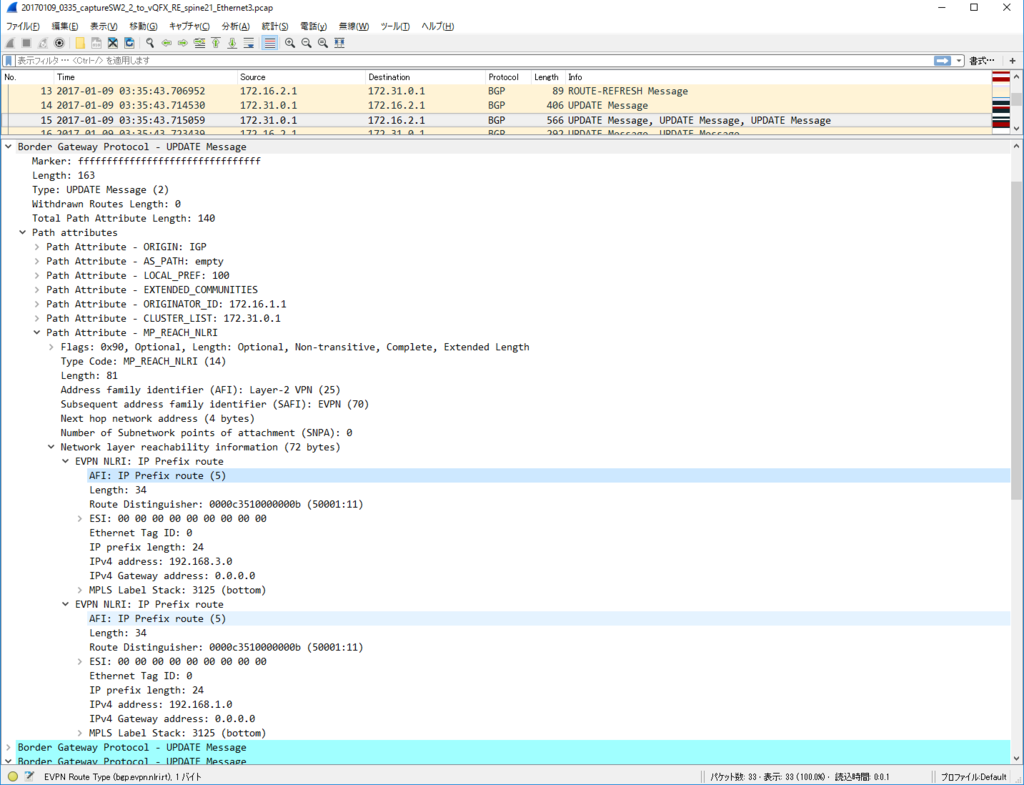Collapse the first Border Gateway Protocol UPDATE node
This screenshot has width=1024, height=785.
pos(8,147)
